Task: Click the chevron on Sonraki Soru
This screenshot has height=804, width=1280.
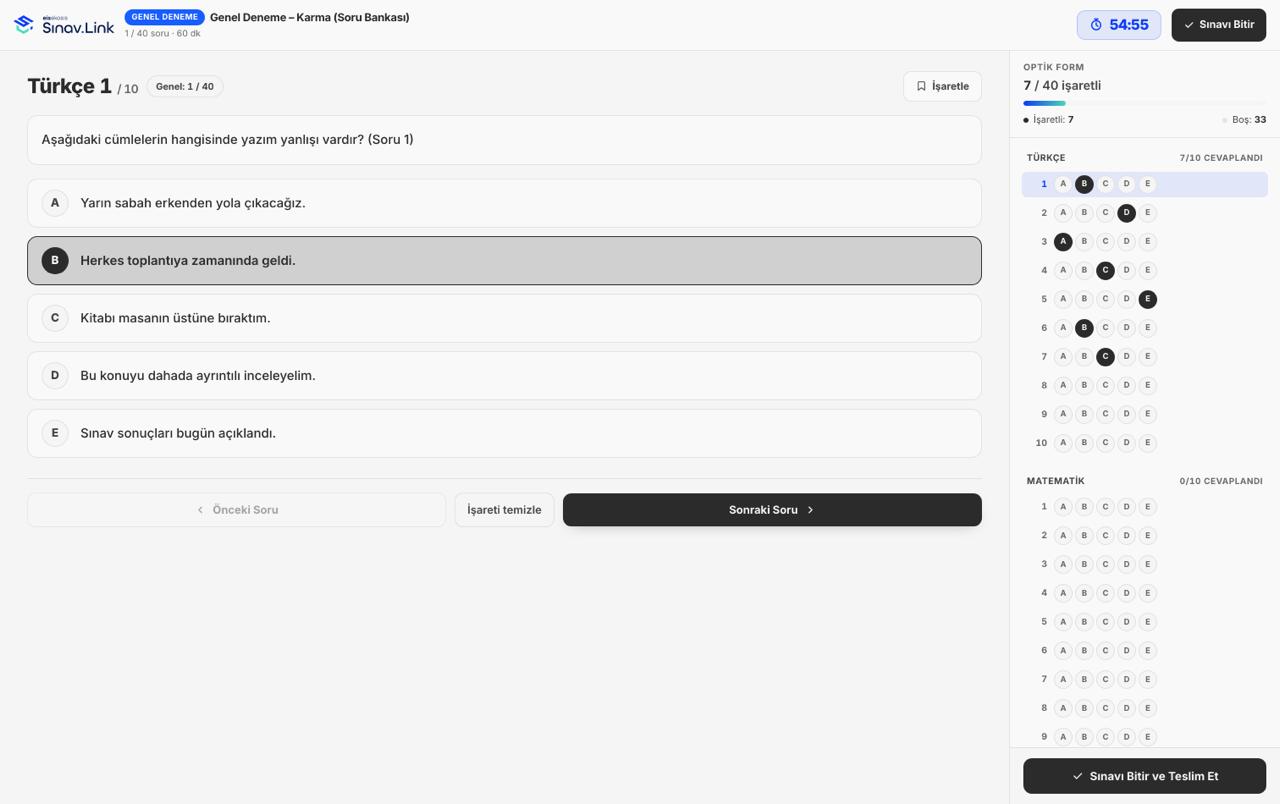Action: click(810, 510)
